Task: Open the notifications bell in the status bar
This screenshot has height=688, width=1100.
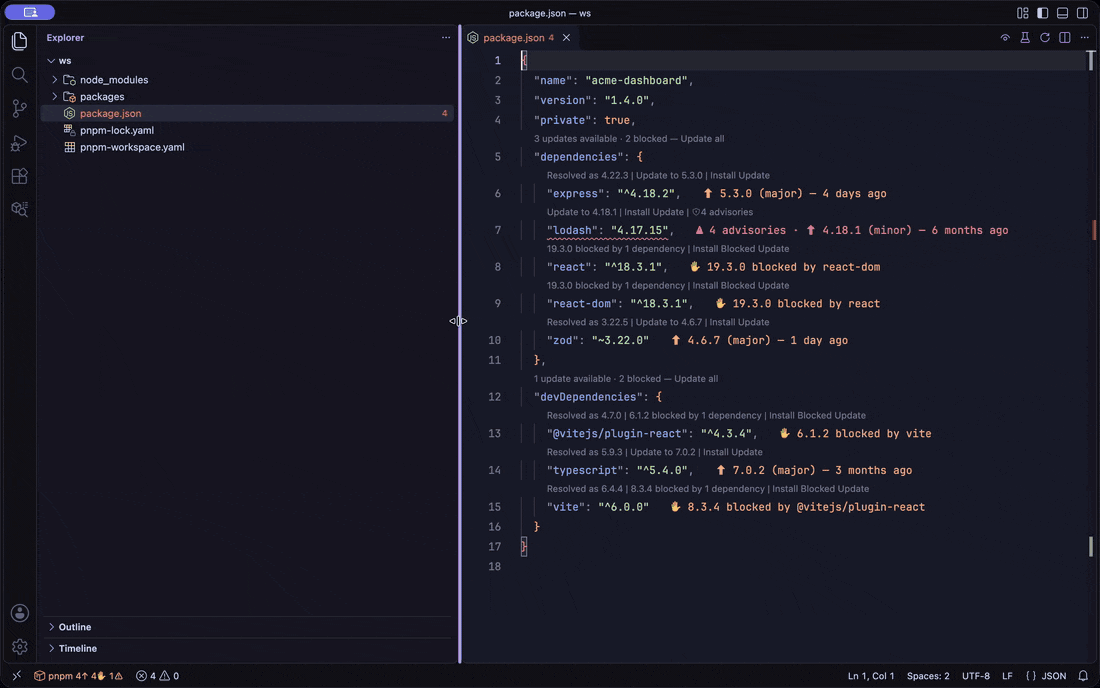Action: pyautogui.click(x=1083, y=676)
